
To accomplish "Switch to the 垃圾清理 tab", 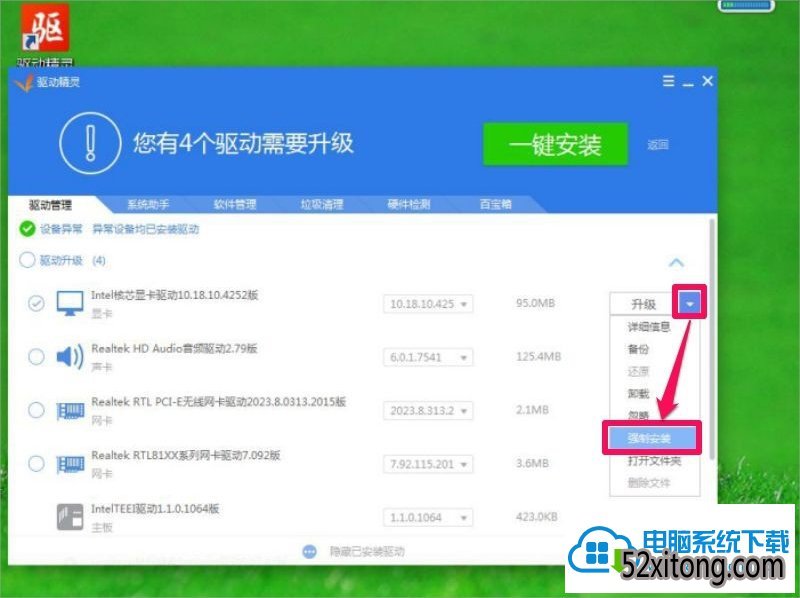I will click(x=322, y=205).
